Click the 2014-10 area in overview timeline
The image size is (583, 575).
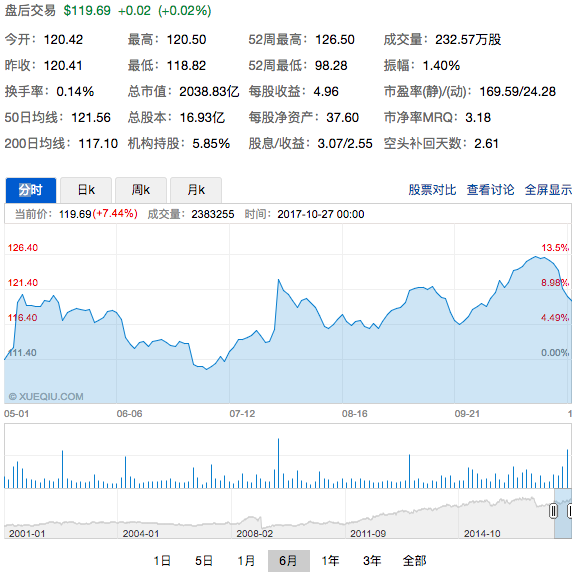[x=482, y=533]
